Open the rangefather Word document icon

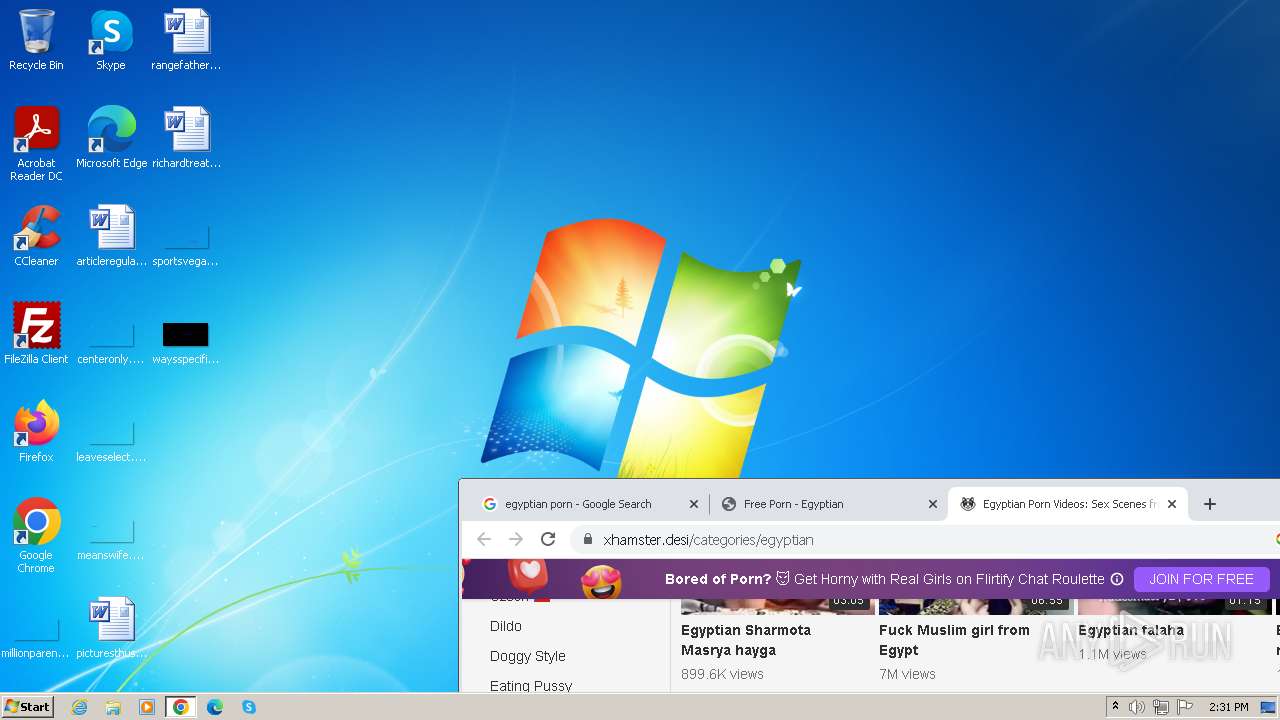click(x=186, y=40)
